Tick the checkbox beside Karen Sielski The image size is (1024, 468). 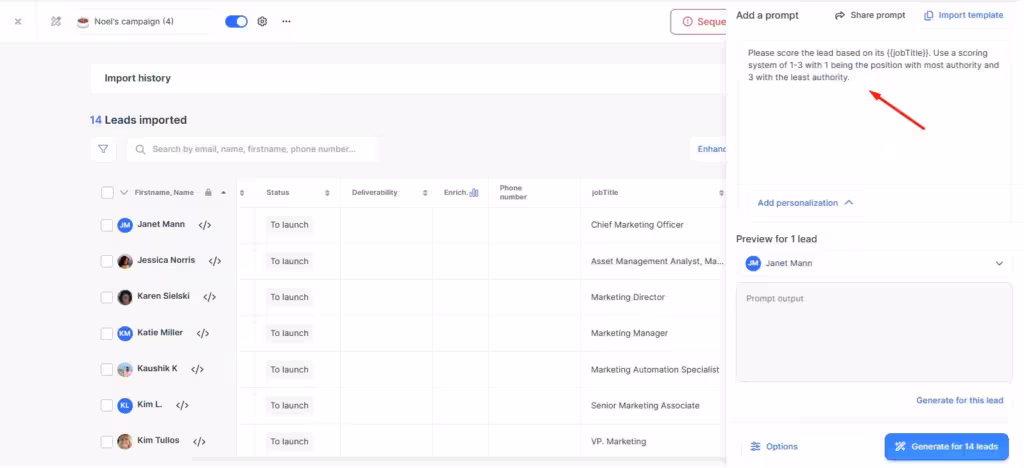[x=107, y=297]
